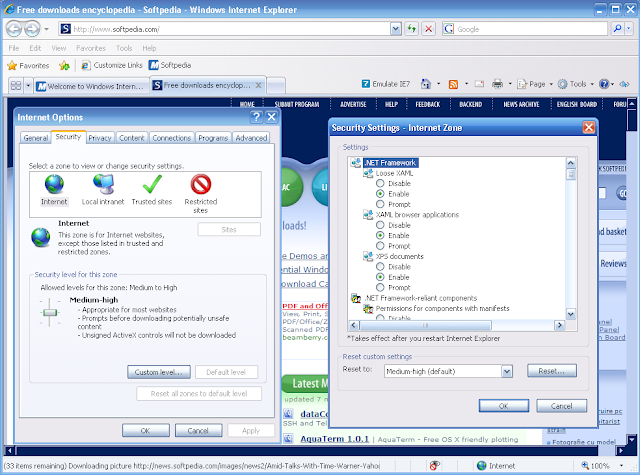Open the recent pages dropdown near Forward
This screenshot has width=640, height=475.
click(46, 29)
